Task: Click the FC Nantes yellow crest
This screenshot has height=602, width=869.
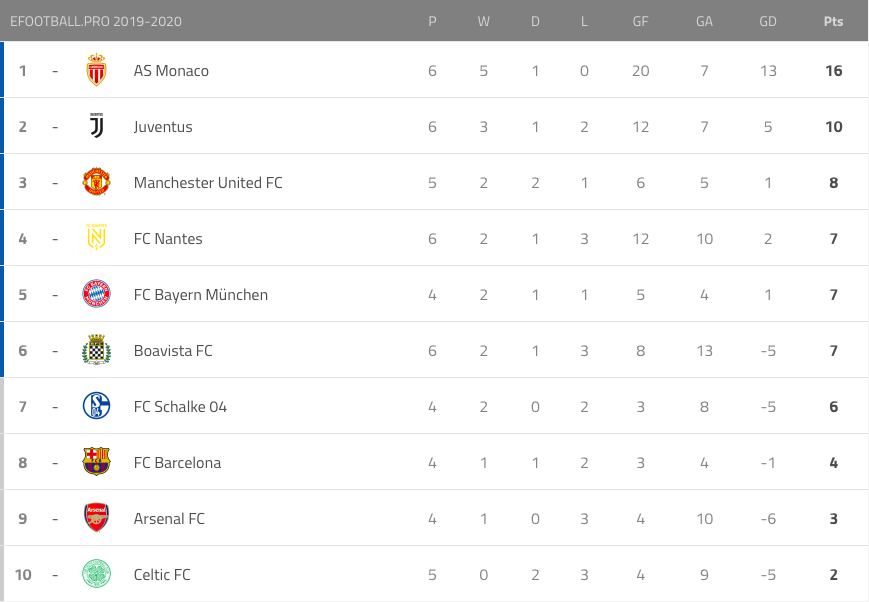Action: click(x=96, y=238)
